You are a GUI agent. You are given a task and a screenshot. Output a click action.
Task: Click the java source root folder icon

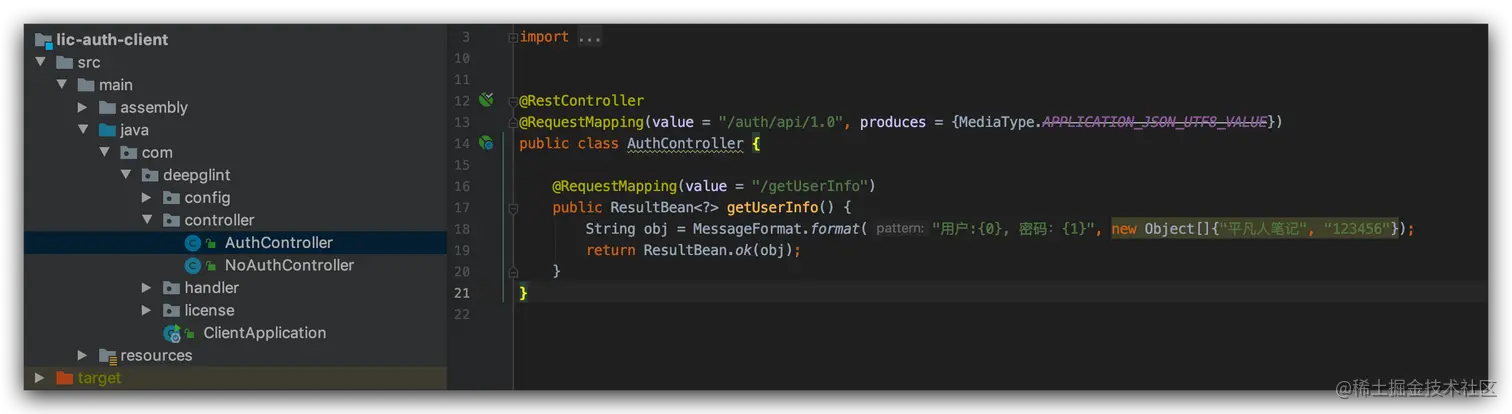click(107, 130)
